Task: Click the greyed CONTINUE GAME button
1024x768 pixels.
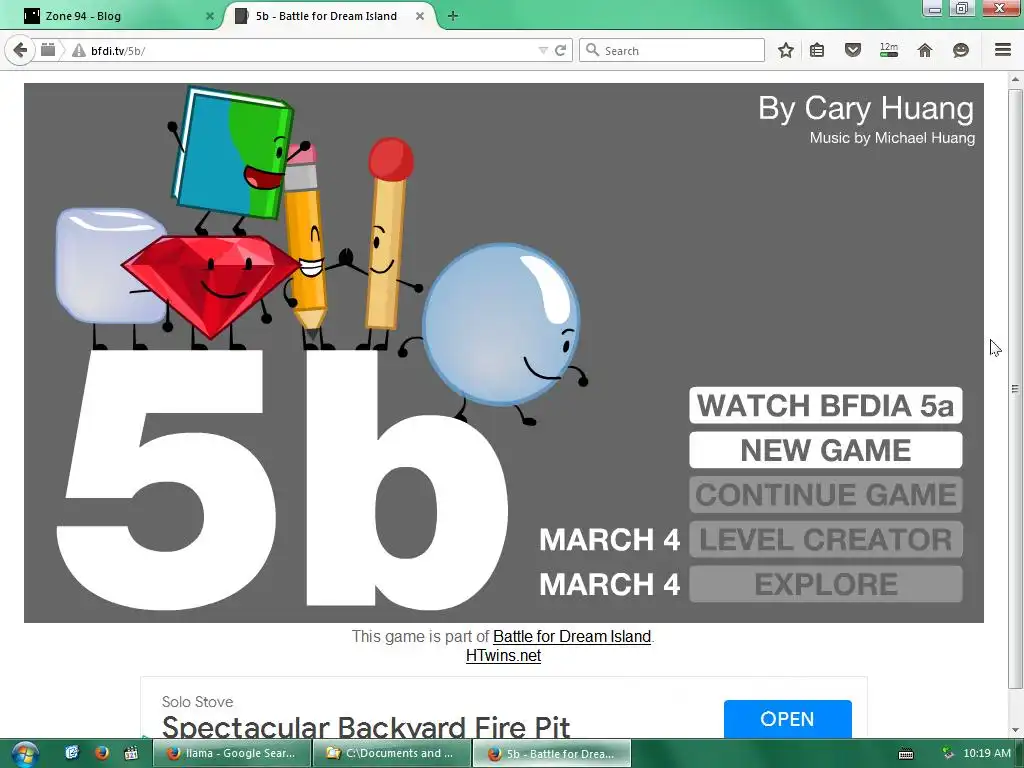Action: click(x=825, y=494)
